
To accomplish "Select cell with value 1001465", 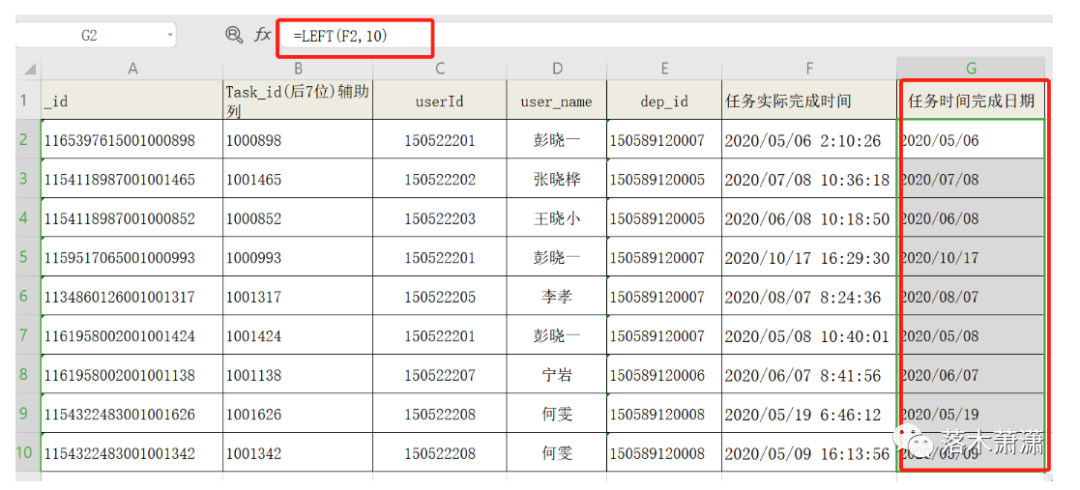I will click(298, 179).
